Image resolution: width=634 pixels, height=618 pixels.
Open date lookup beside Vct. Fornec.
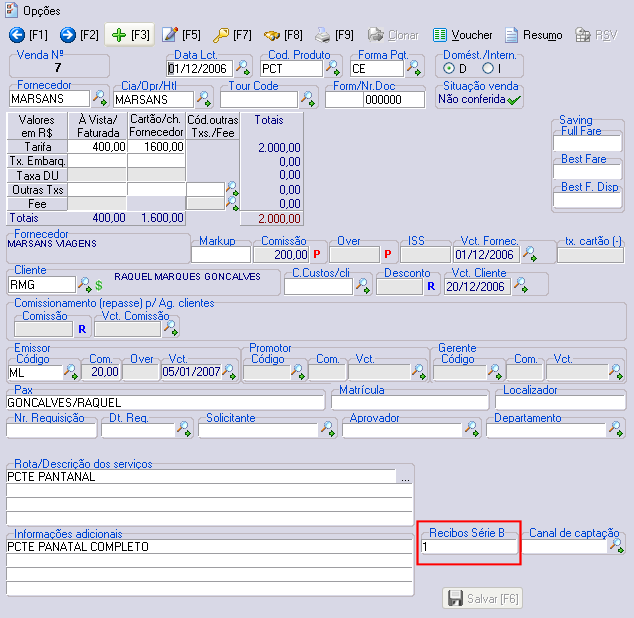[x=530, y=254]
